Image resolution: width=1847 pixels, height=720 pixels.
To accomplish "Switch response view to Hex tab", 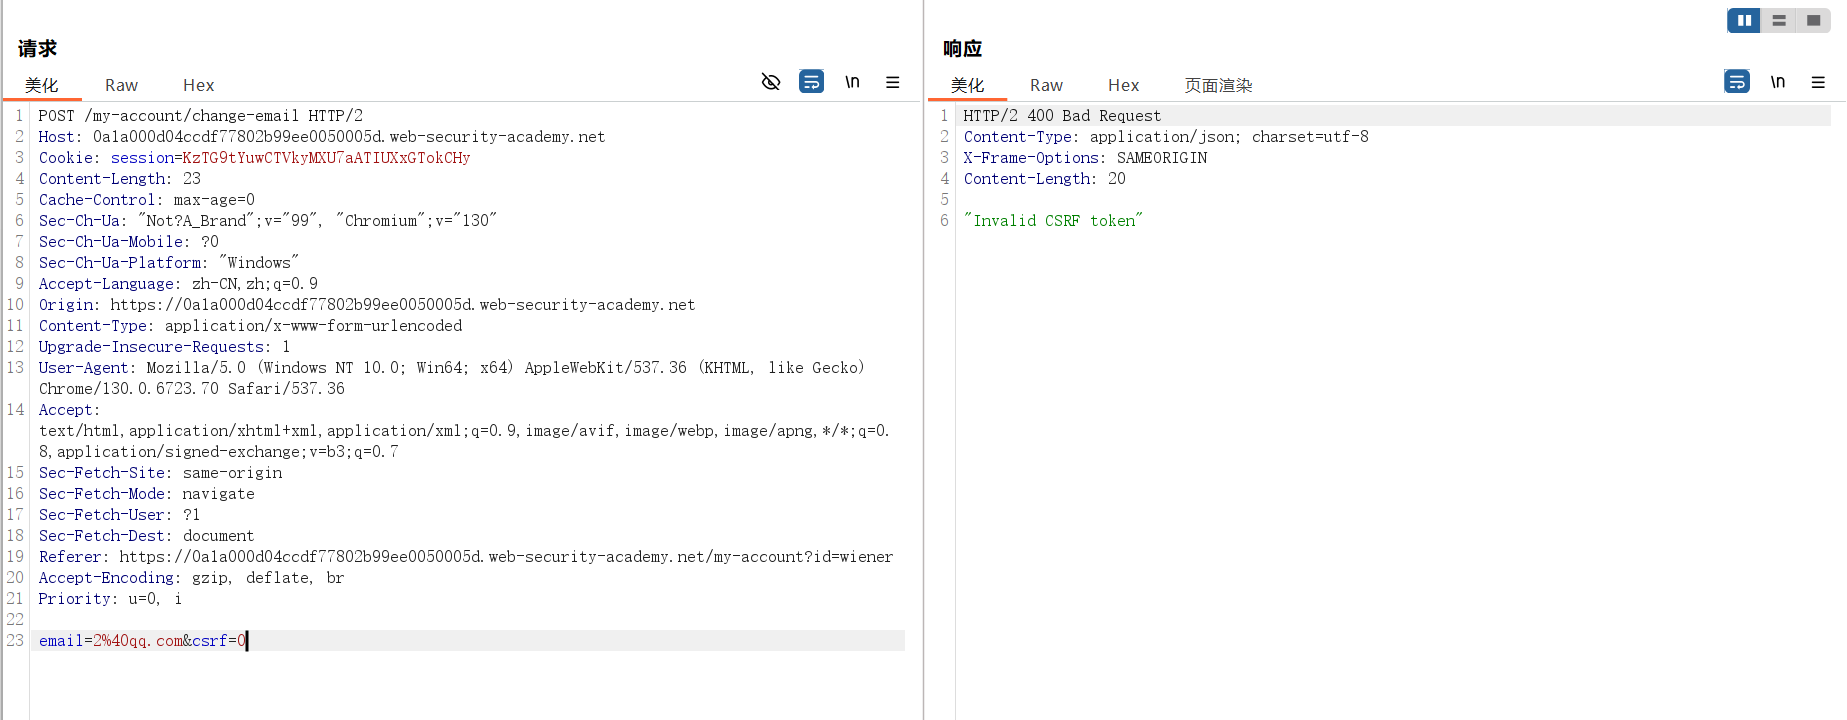I will coord(1123,85).
